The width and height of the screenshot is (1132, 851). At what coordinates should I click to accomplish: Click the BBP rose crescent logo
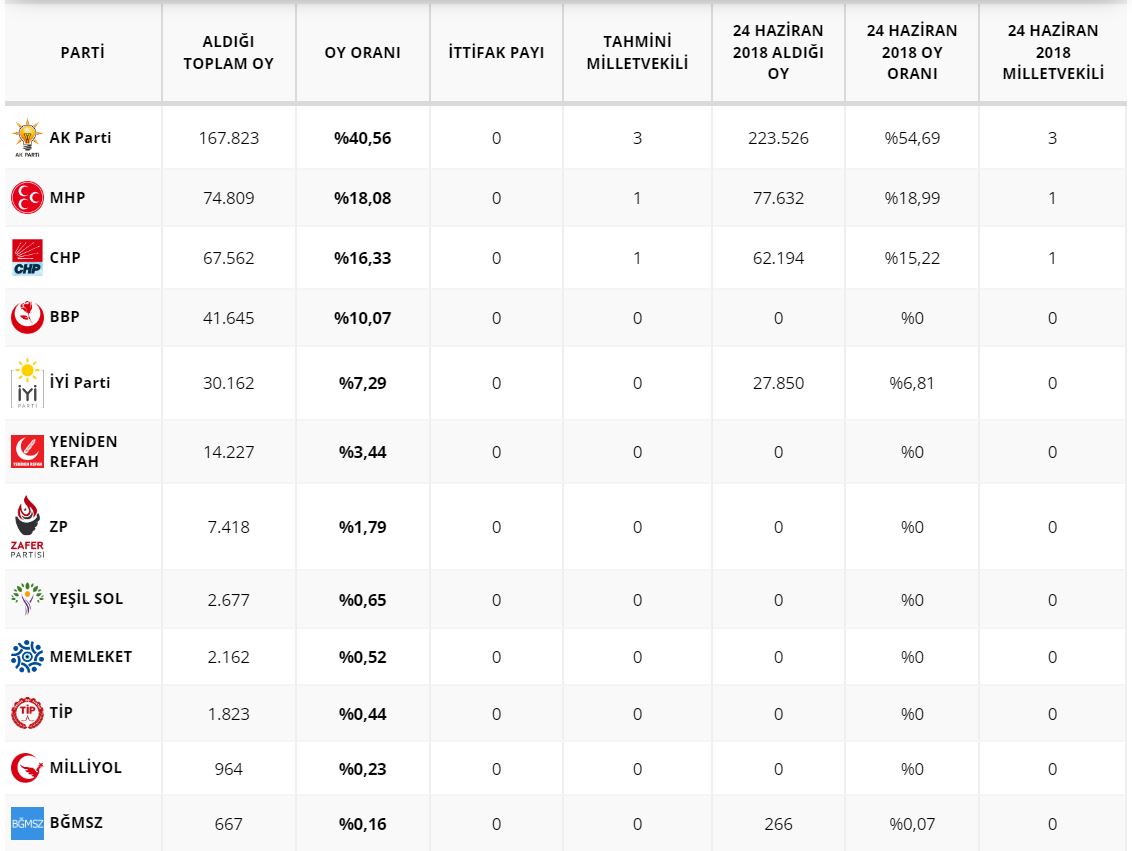pyautogui.click(x=27, y=317)
